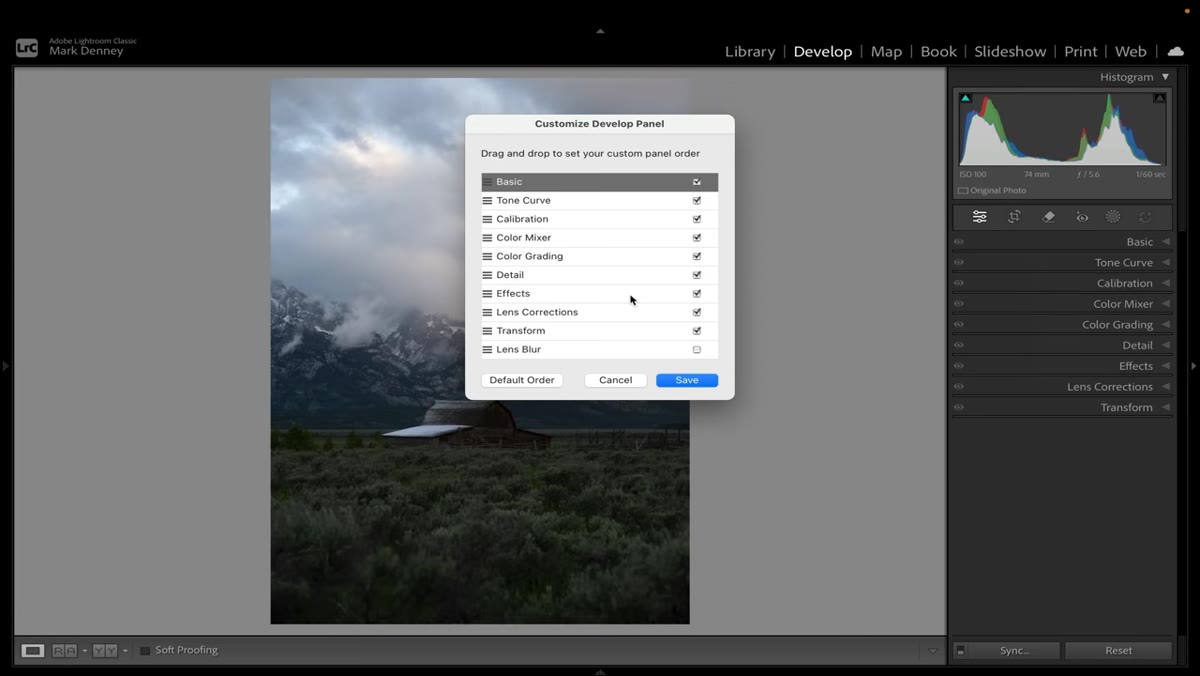
Task: Click the Save button
Action: (687, 380)
